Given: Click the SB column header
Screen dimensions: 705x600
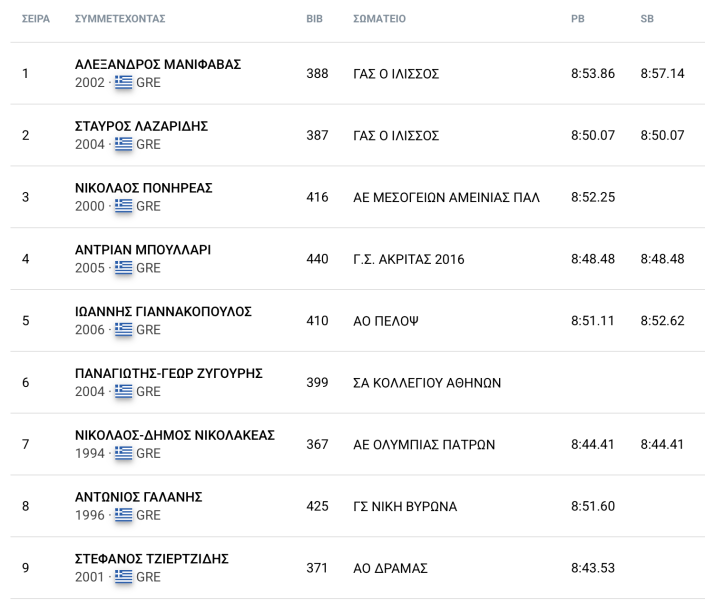Looking at the screenshot, I should pyautogui.click(x=647, y=19).
